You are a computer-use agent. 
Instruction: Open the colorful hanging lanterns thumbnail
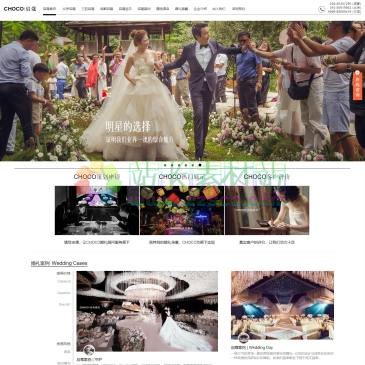(x=182, y=210)
